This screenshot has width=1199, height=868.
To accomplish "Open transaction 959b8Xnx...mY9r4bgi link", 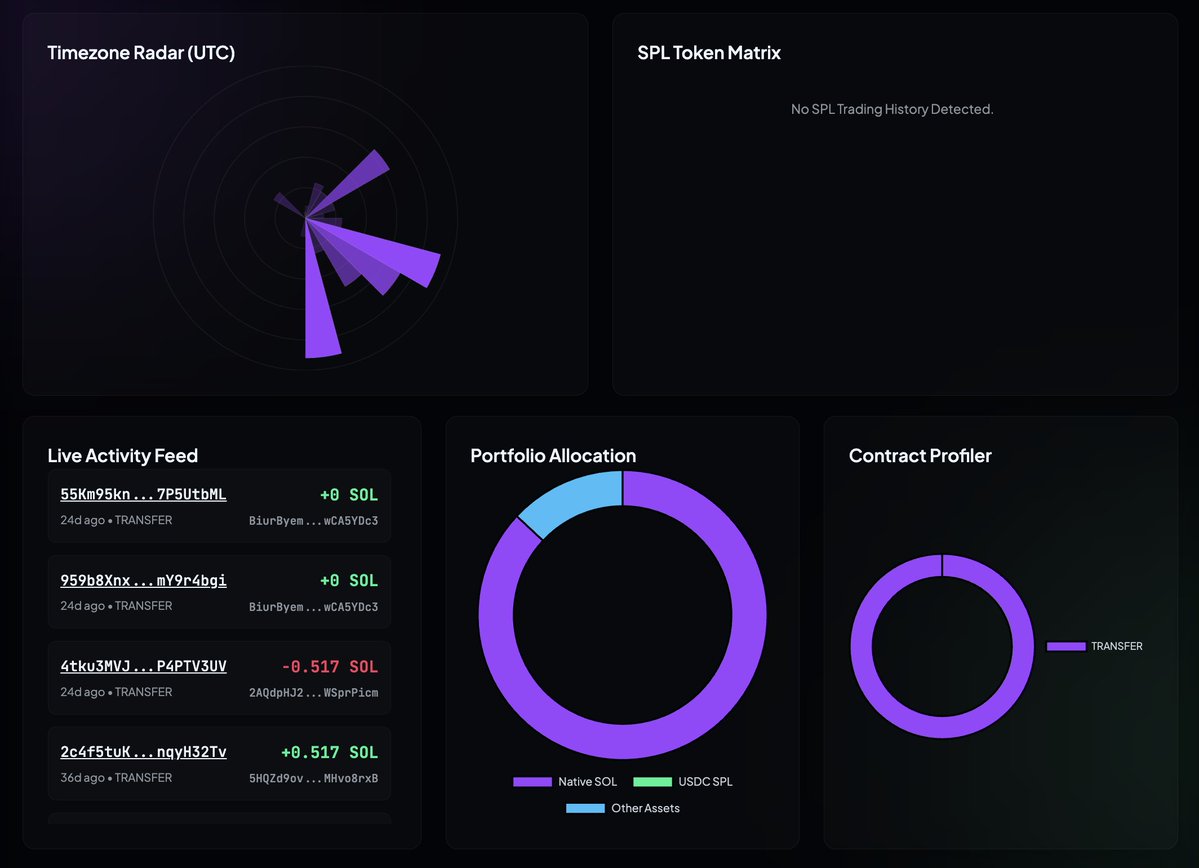I will [143, 580].
